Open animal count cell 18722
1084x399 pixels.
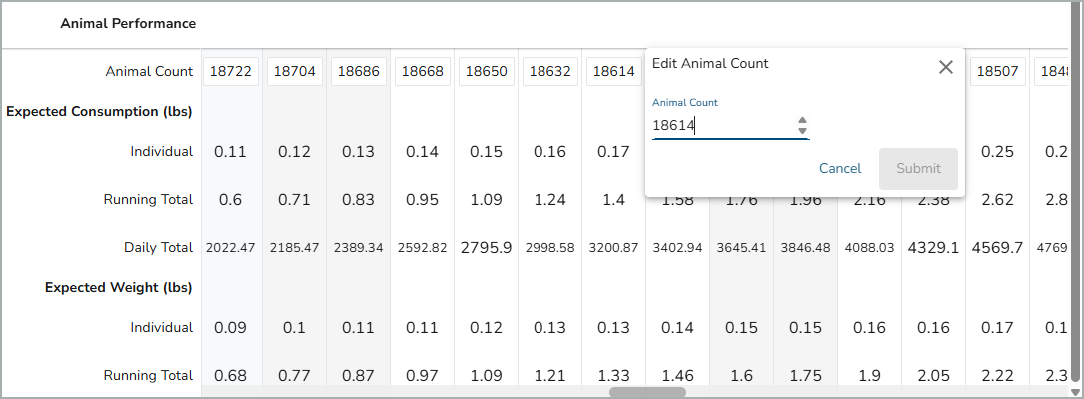click(231, 71)
